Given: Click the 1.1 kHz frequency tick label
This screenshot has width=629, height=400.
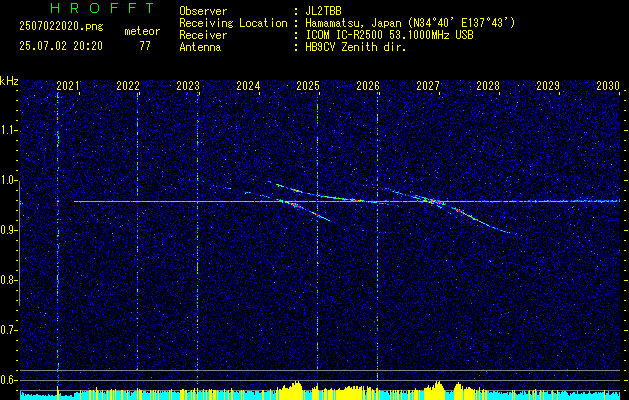Looking at the screenshot, I should (x=8, y=130).
